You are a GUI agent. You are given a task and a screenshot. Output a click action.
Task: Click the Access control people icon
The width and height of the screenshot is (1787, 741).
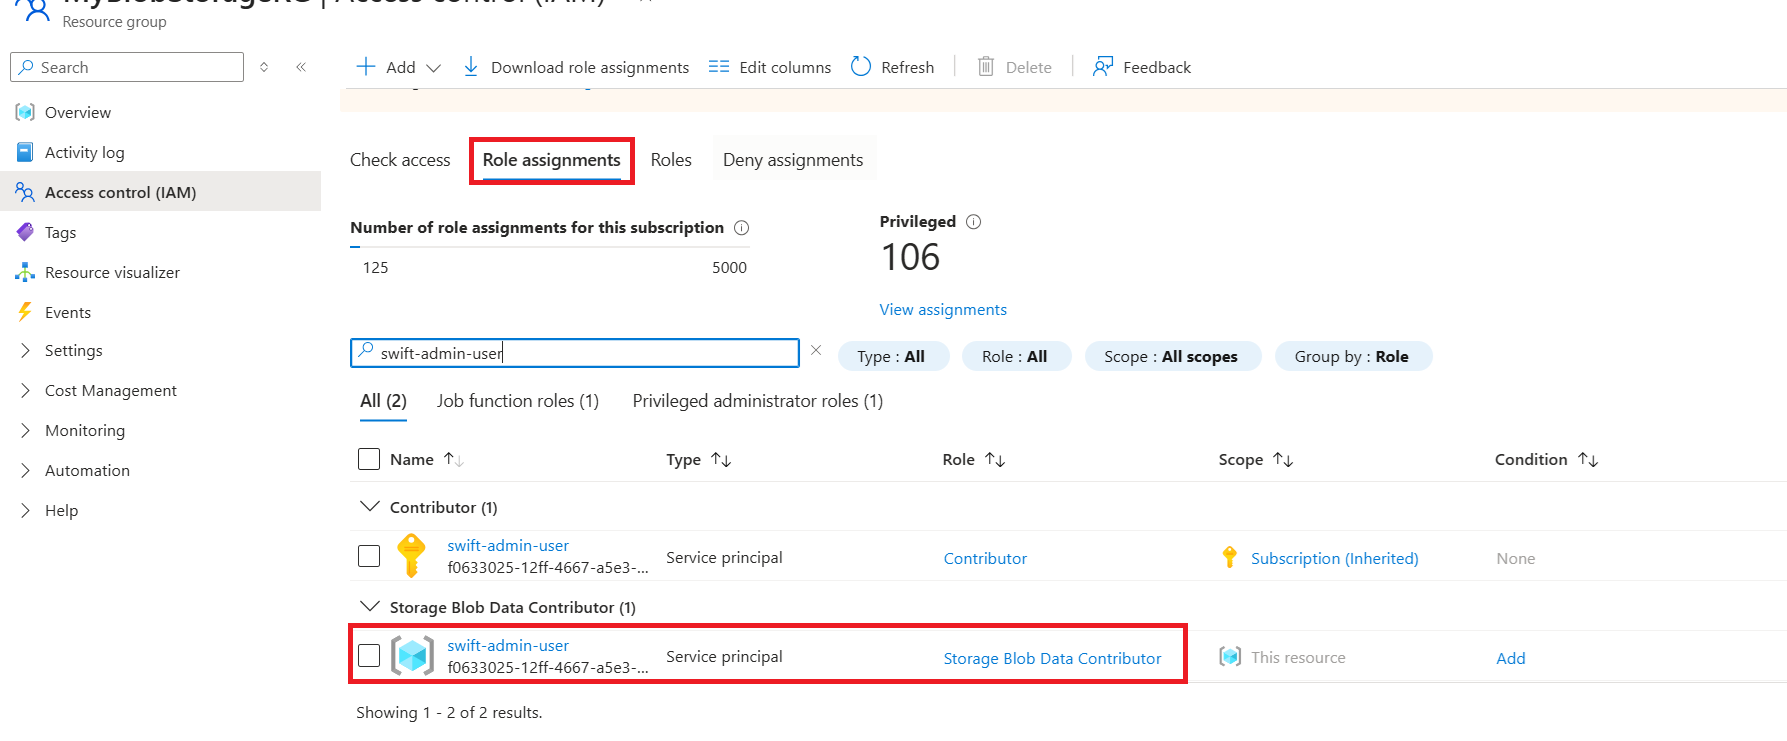(x=25, y=192)
